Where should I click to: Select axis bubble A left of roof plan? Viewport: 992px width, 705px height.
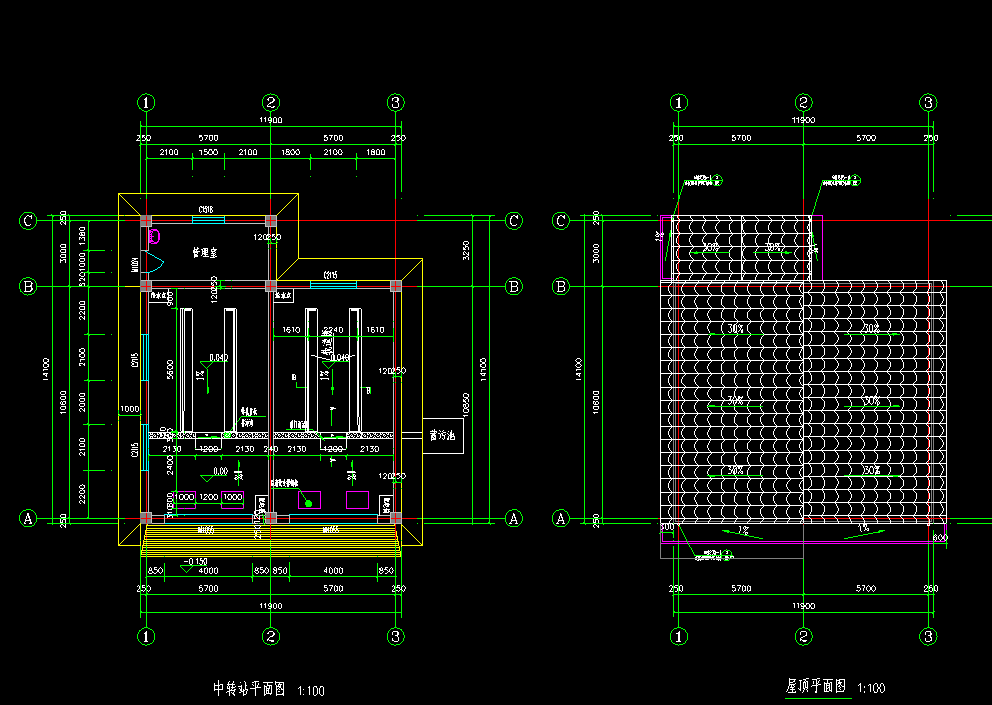(561, 518)
